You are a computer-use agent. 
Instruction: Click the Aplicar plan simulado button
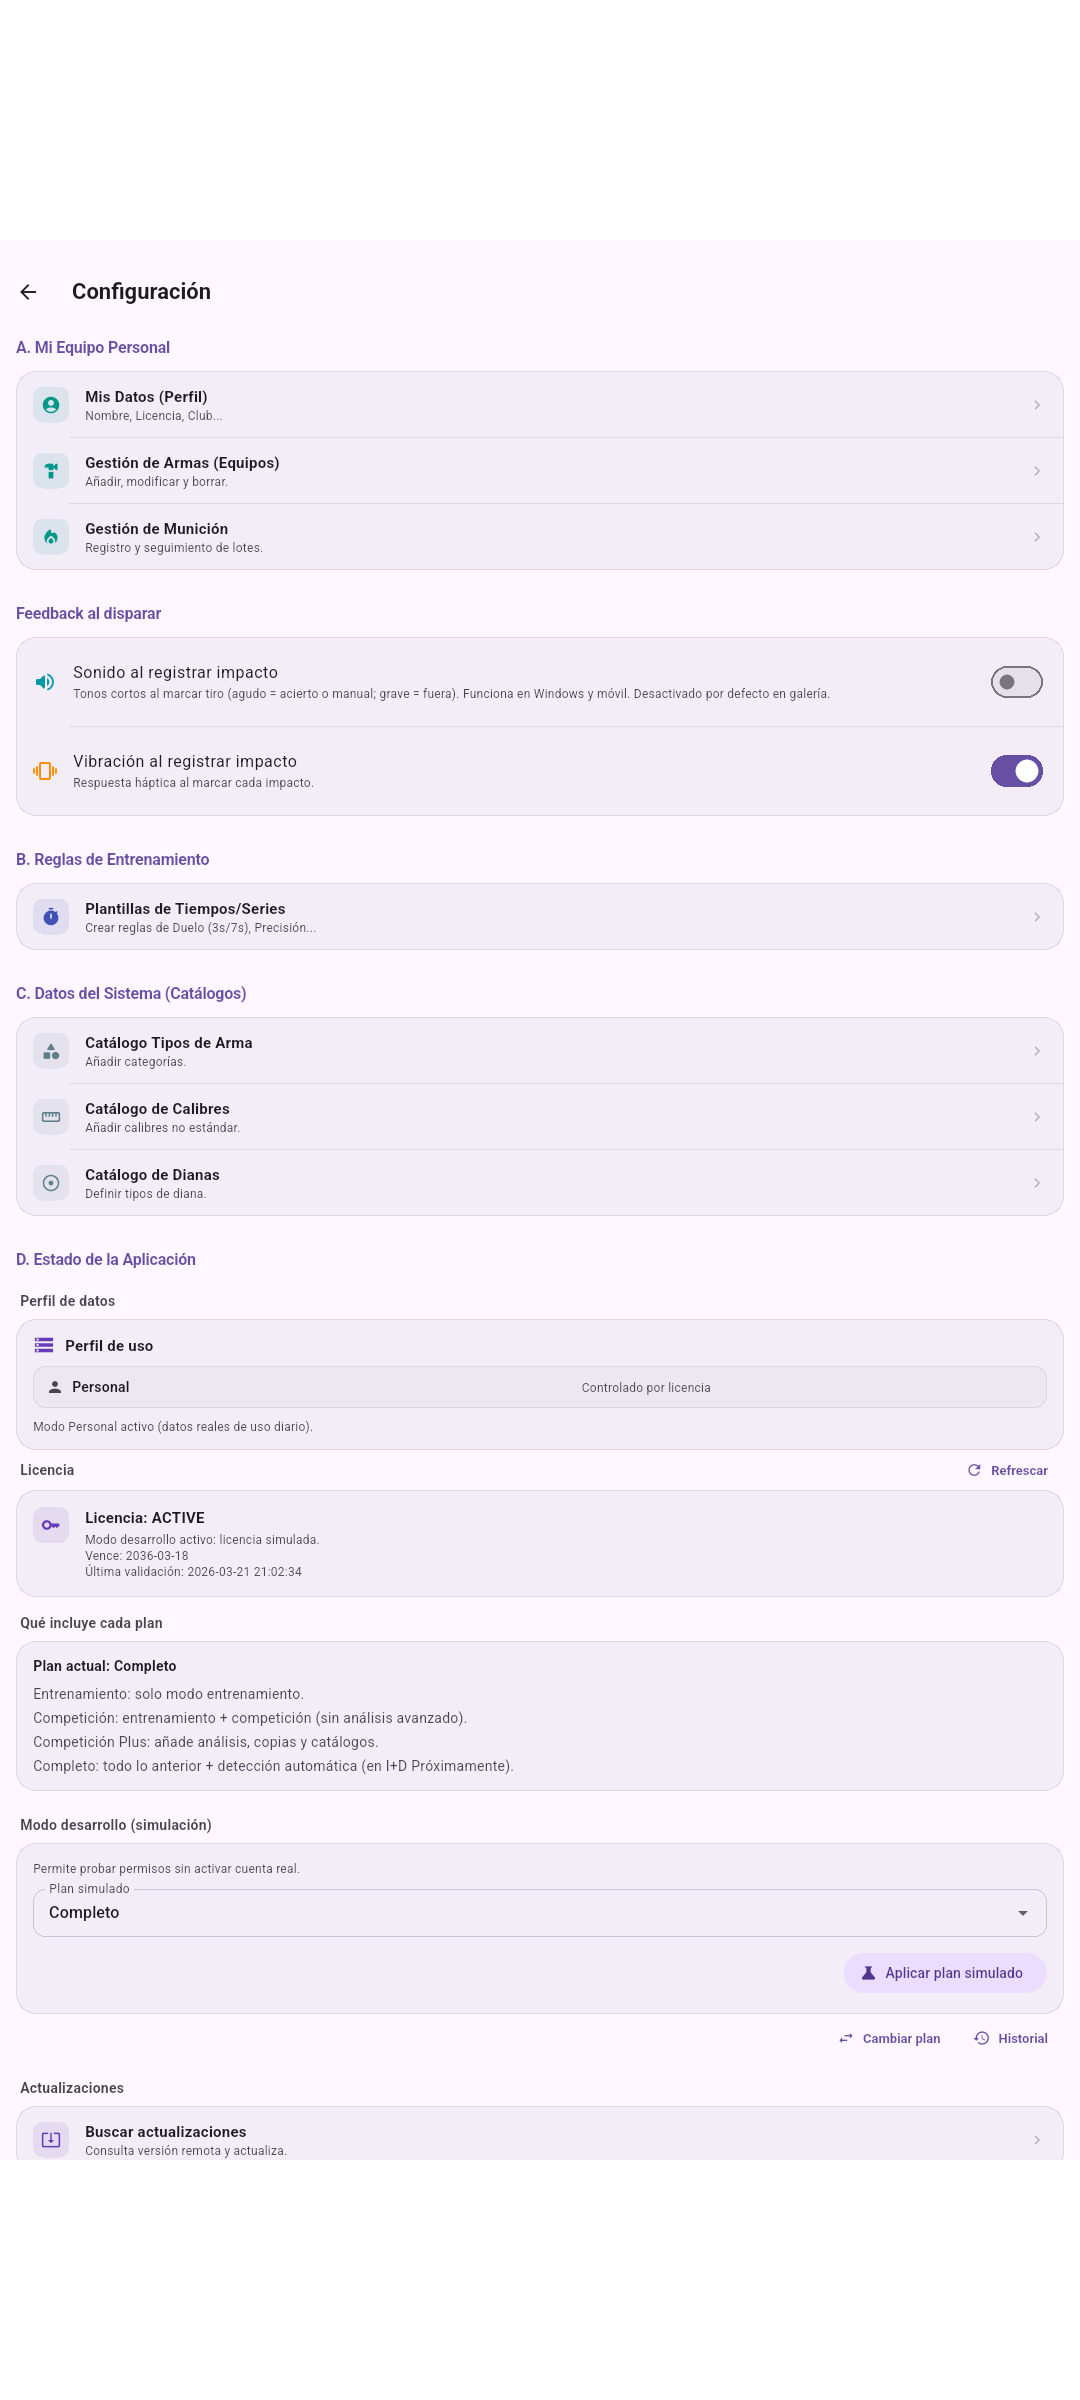tap(944, 1972)
